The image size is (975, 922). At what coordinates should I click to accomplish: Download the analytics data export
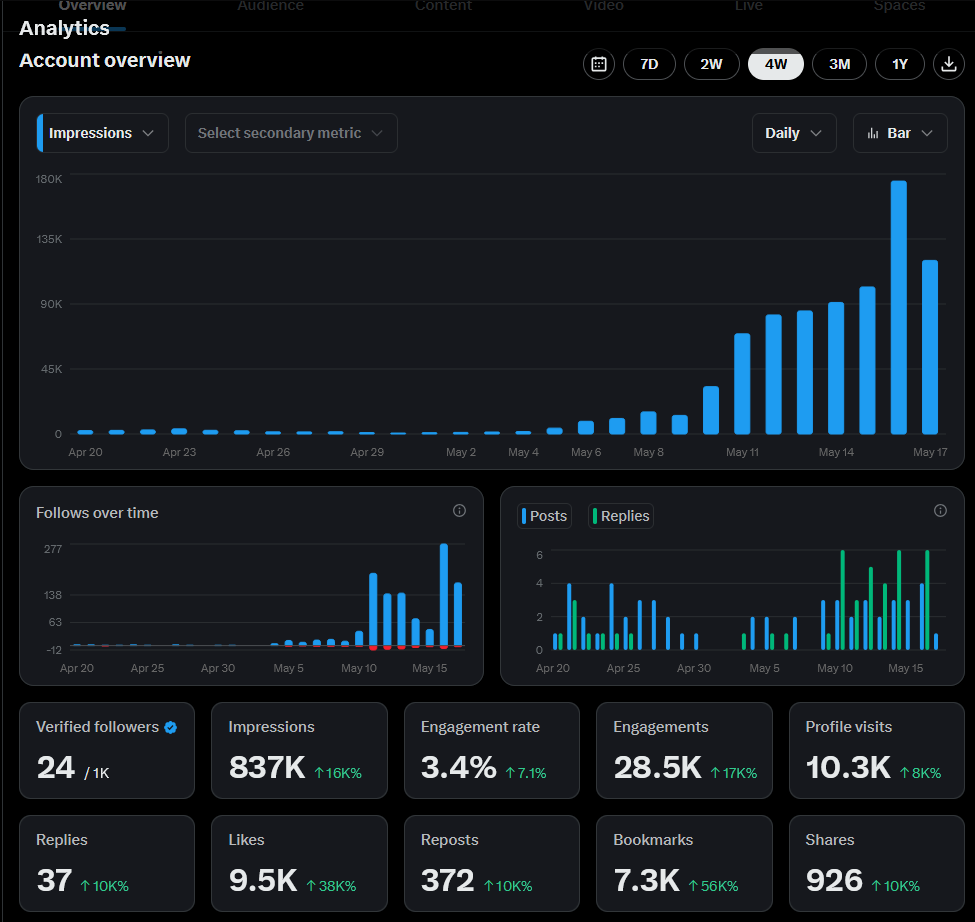948,64
